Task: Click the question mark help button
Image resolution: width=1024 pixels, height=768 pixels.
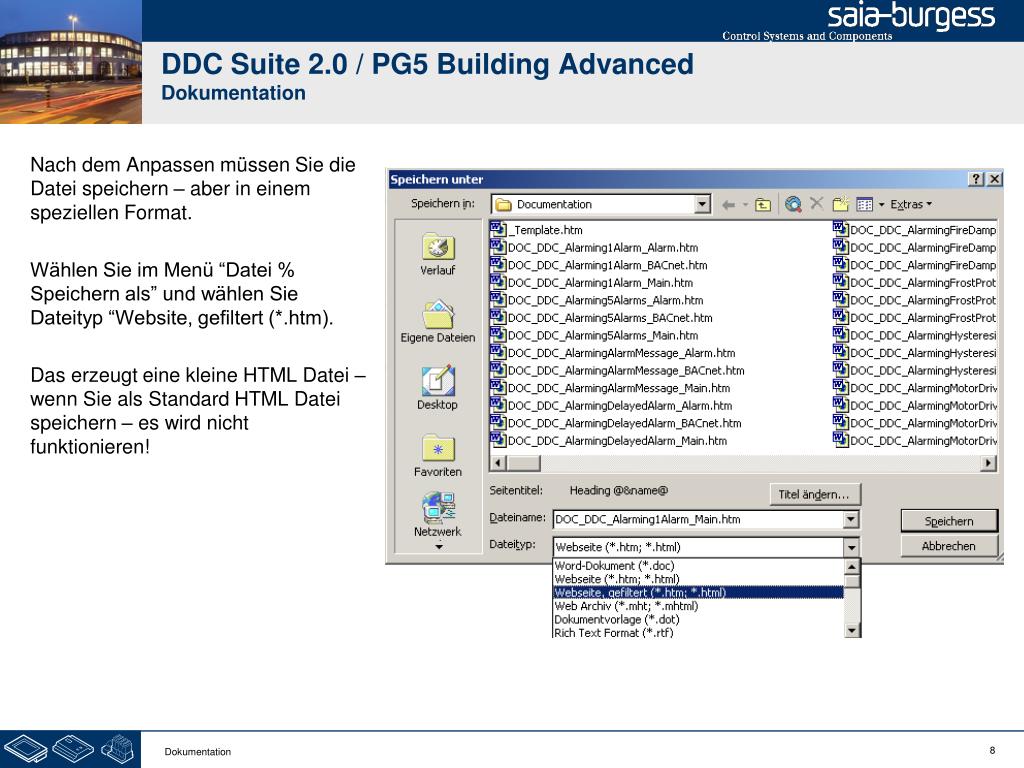Action: point(976,179)
